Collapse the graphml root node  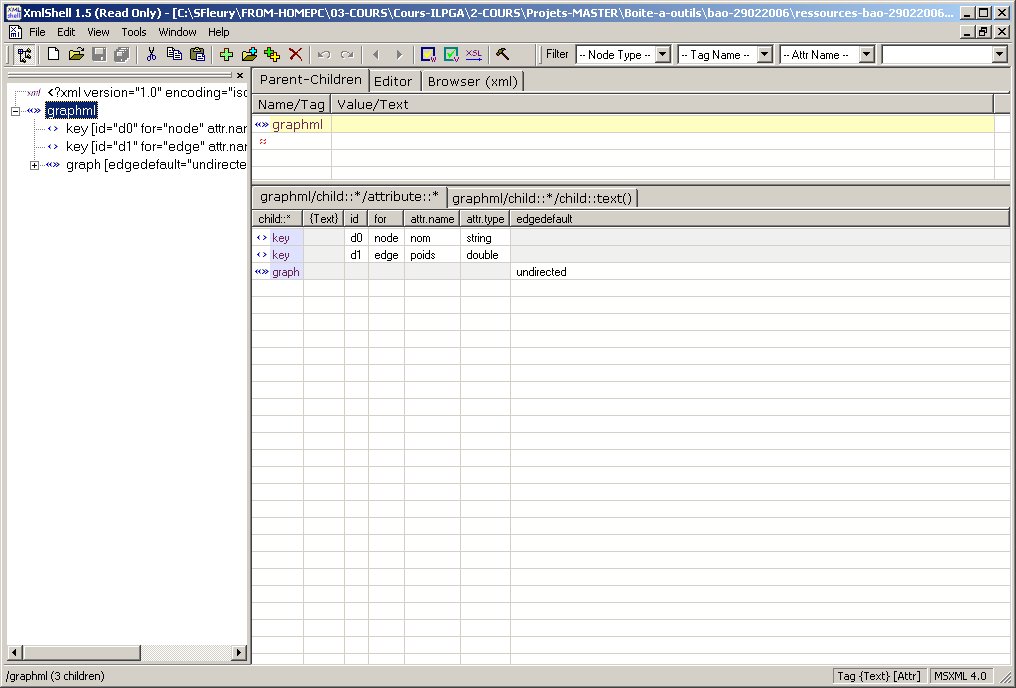[x=15, y=111]
